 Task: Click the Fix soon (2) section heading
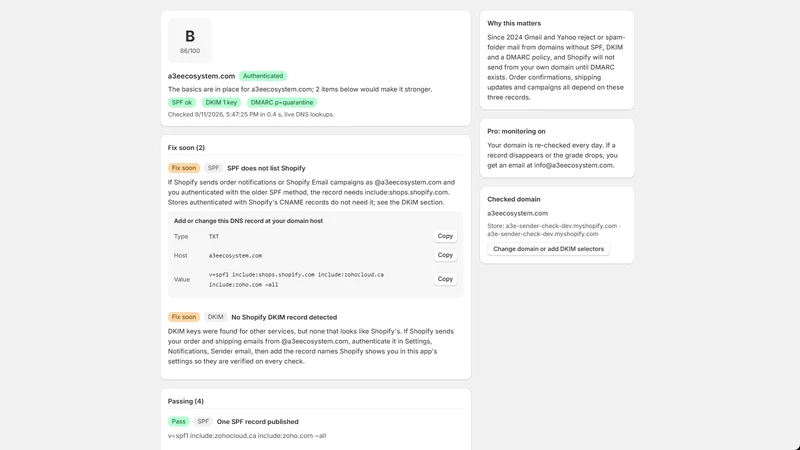point(186,147)
